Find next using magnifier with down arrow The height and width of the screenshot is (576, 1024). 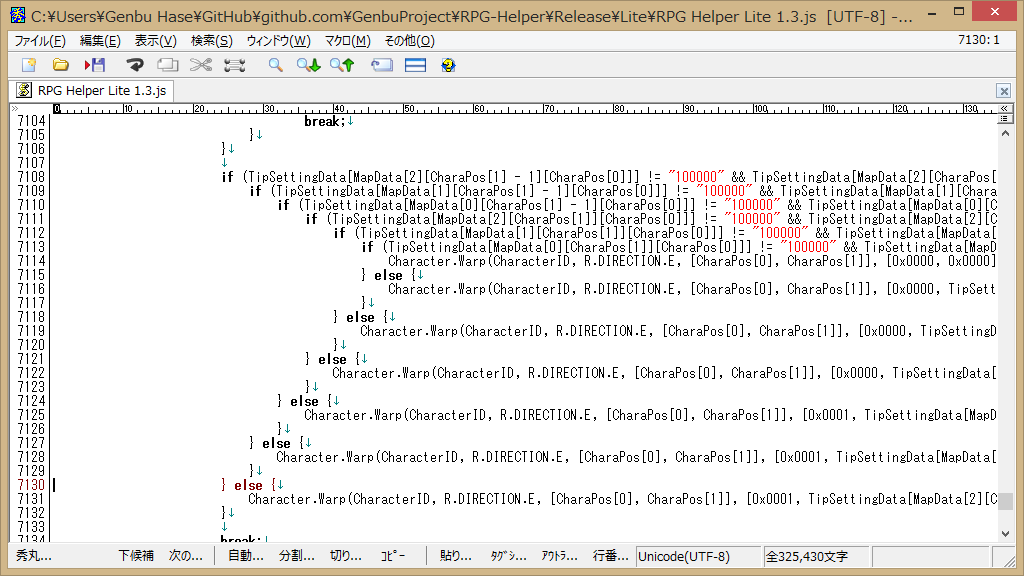(308, 65)
